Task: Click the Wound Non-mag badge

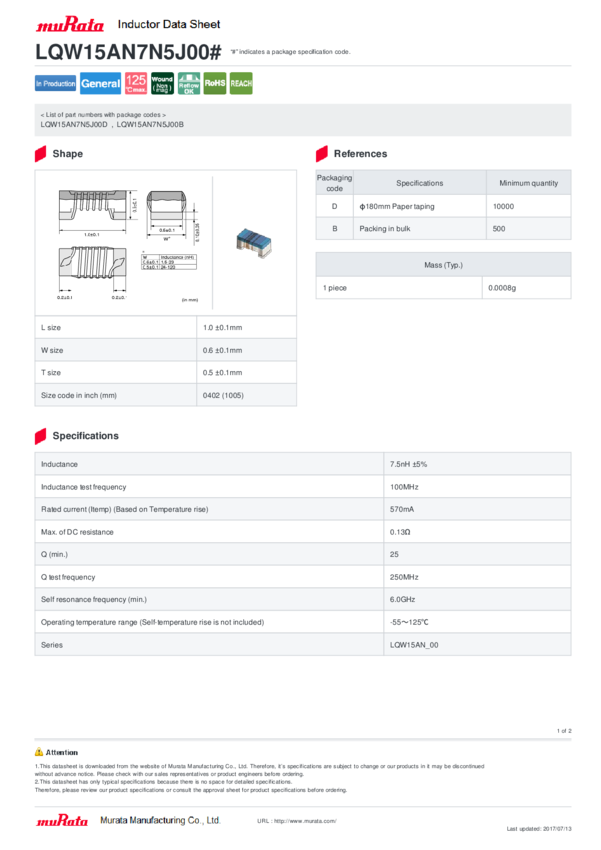Action: click(162, 83)
